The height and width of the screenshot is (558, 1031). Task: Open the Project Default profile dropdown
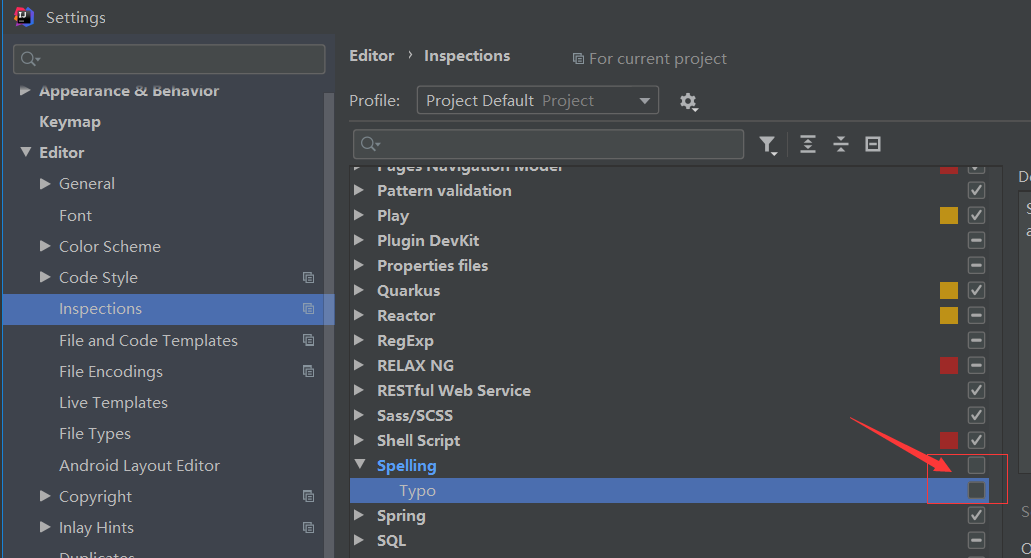click(x=537, y=100)
